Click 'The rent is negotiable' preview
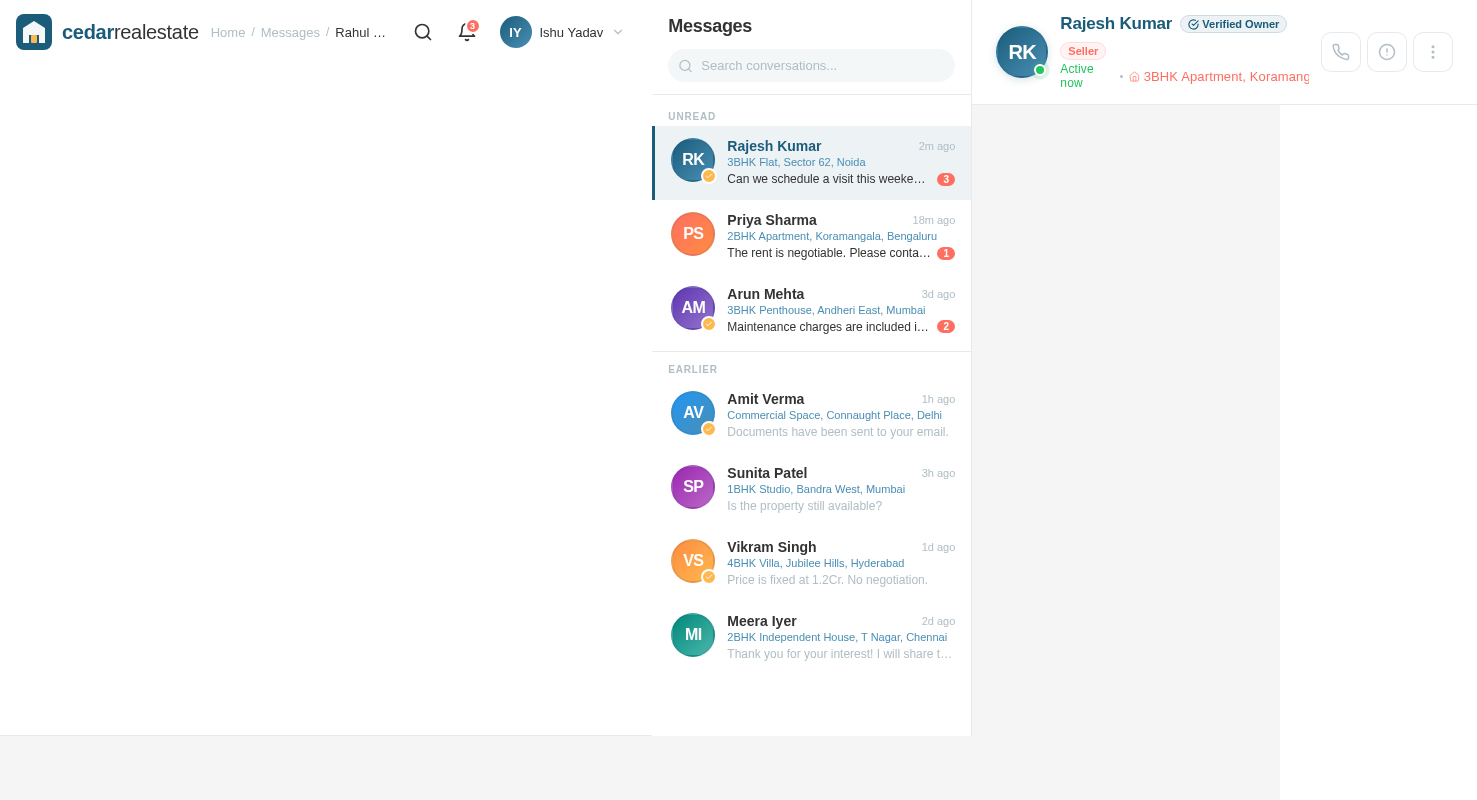1477x800 pixels. click(829, 253)
